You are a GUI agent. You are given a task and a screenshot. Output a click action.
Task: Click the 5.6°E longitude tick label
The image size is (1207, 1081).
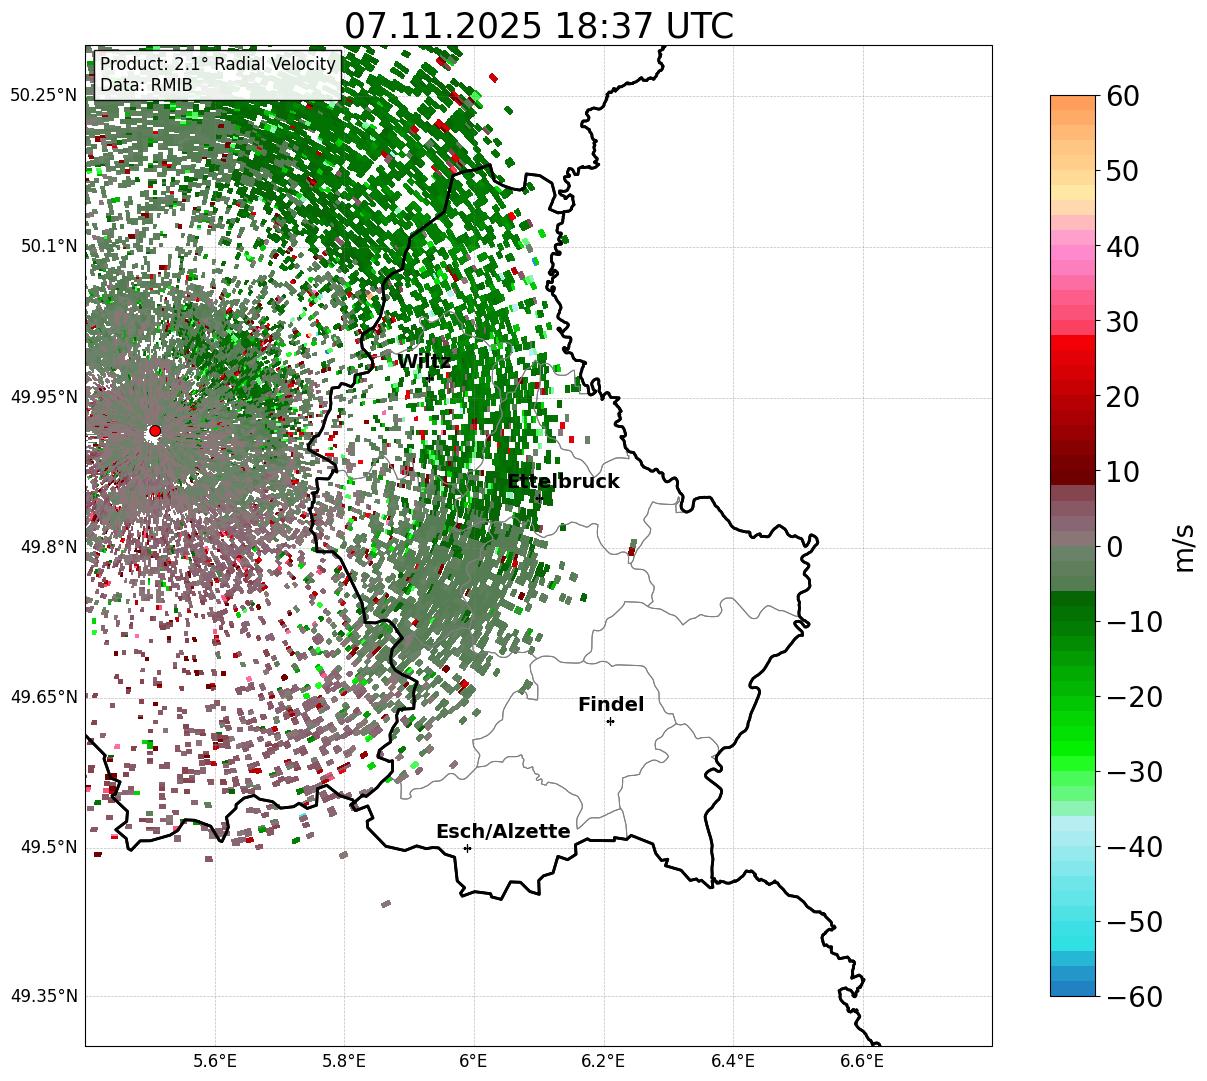(x=215, y=1061)
